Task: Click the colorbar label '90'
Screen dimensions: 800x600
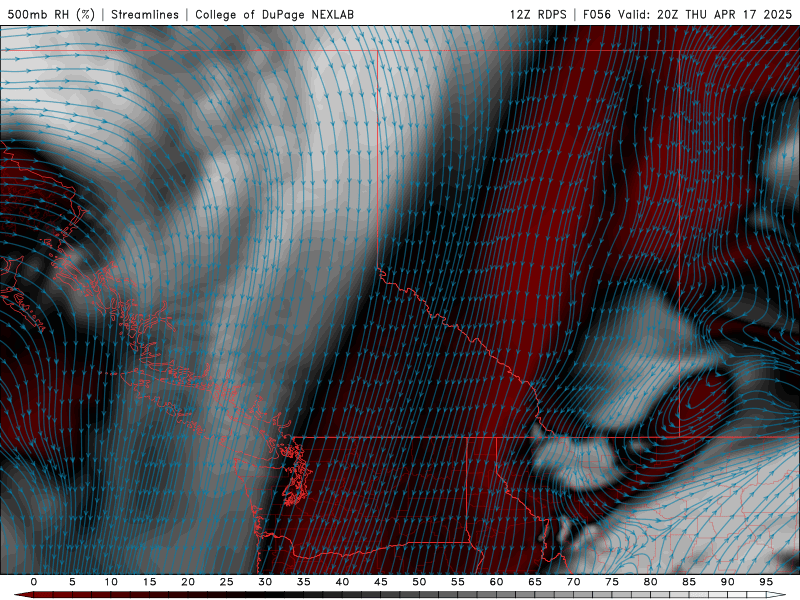Action: click(x=727, y=582)
